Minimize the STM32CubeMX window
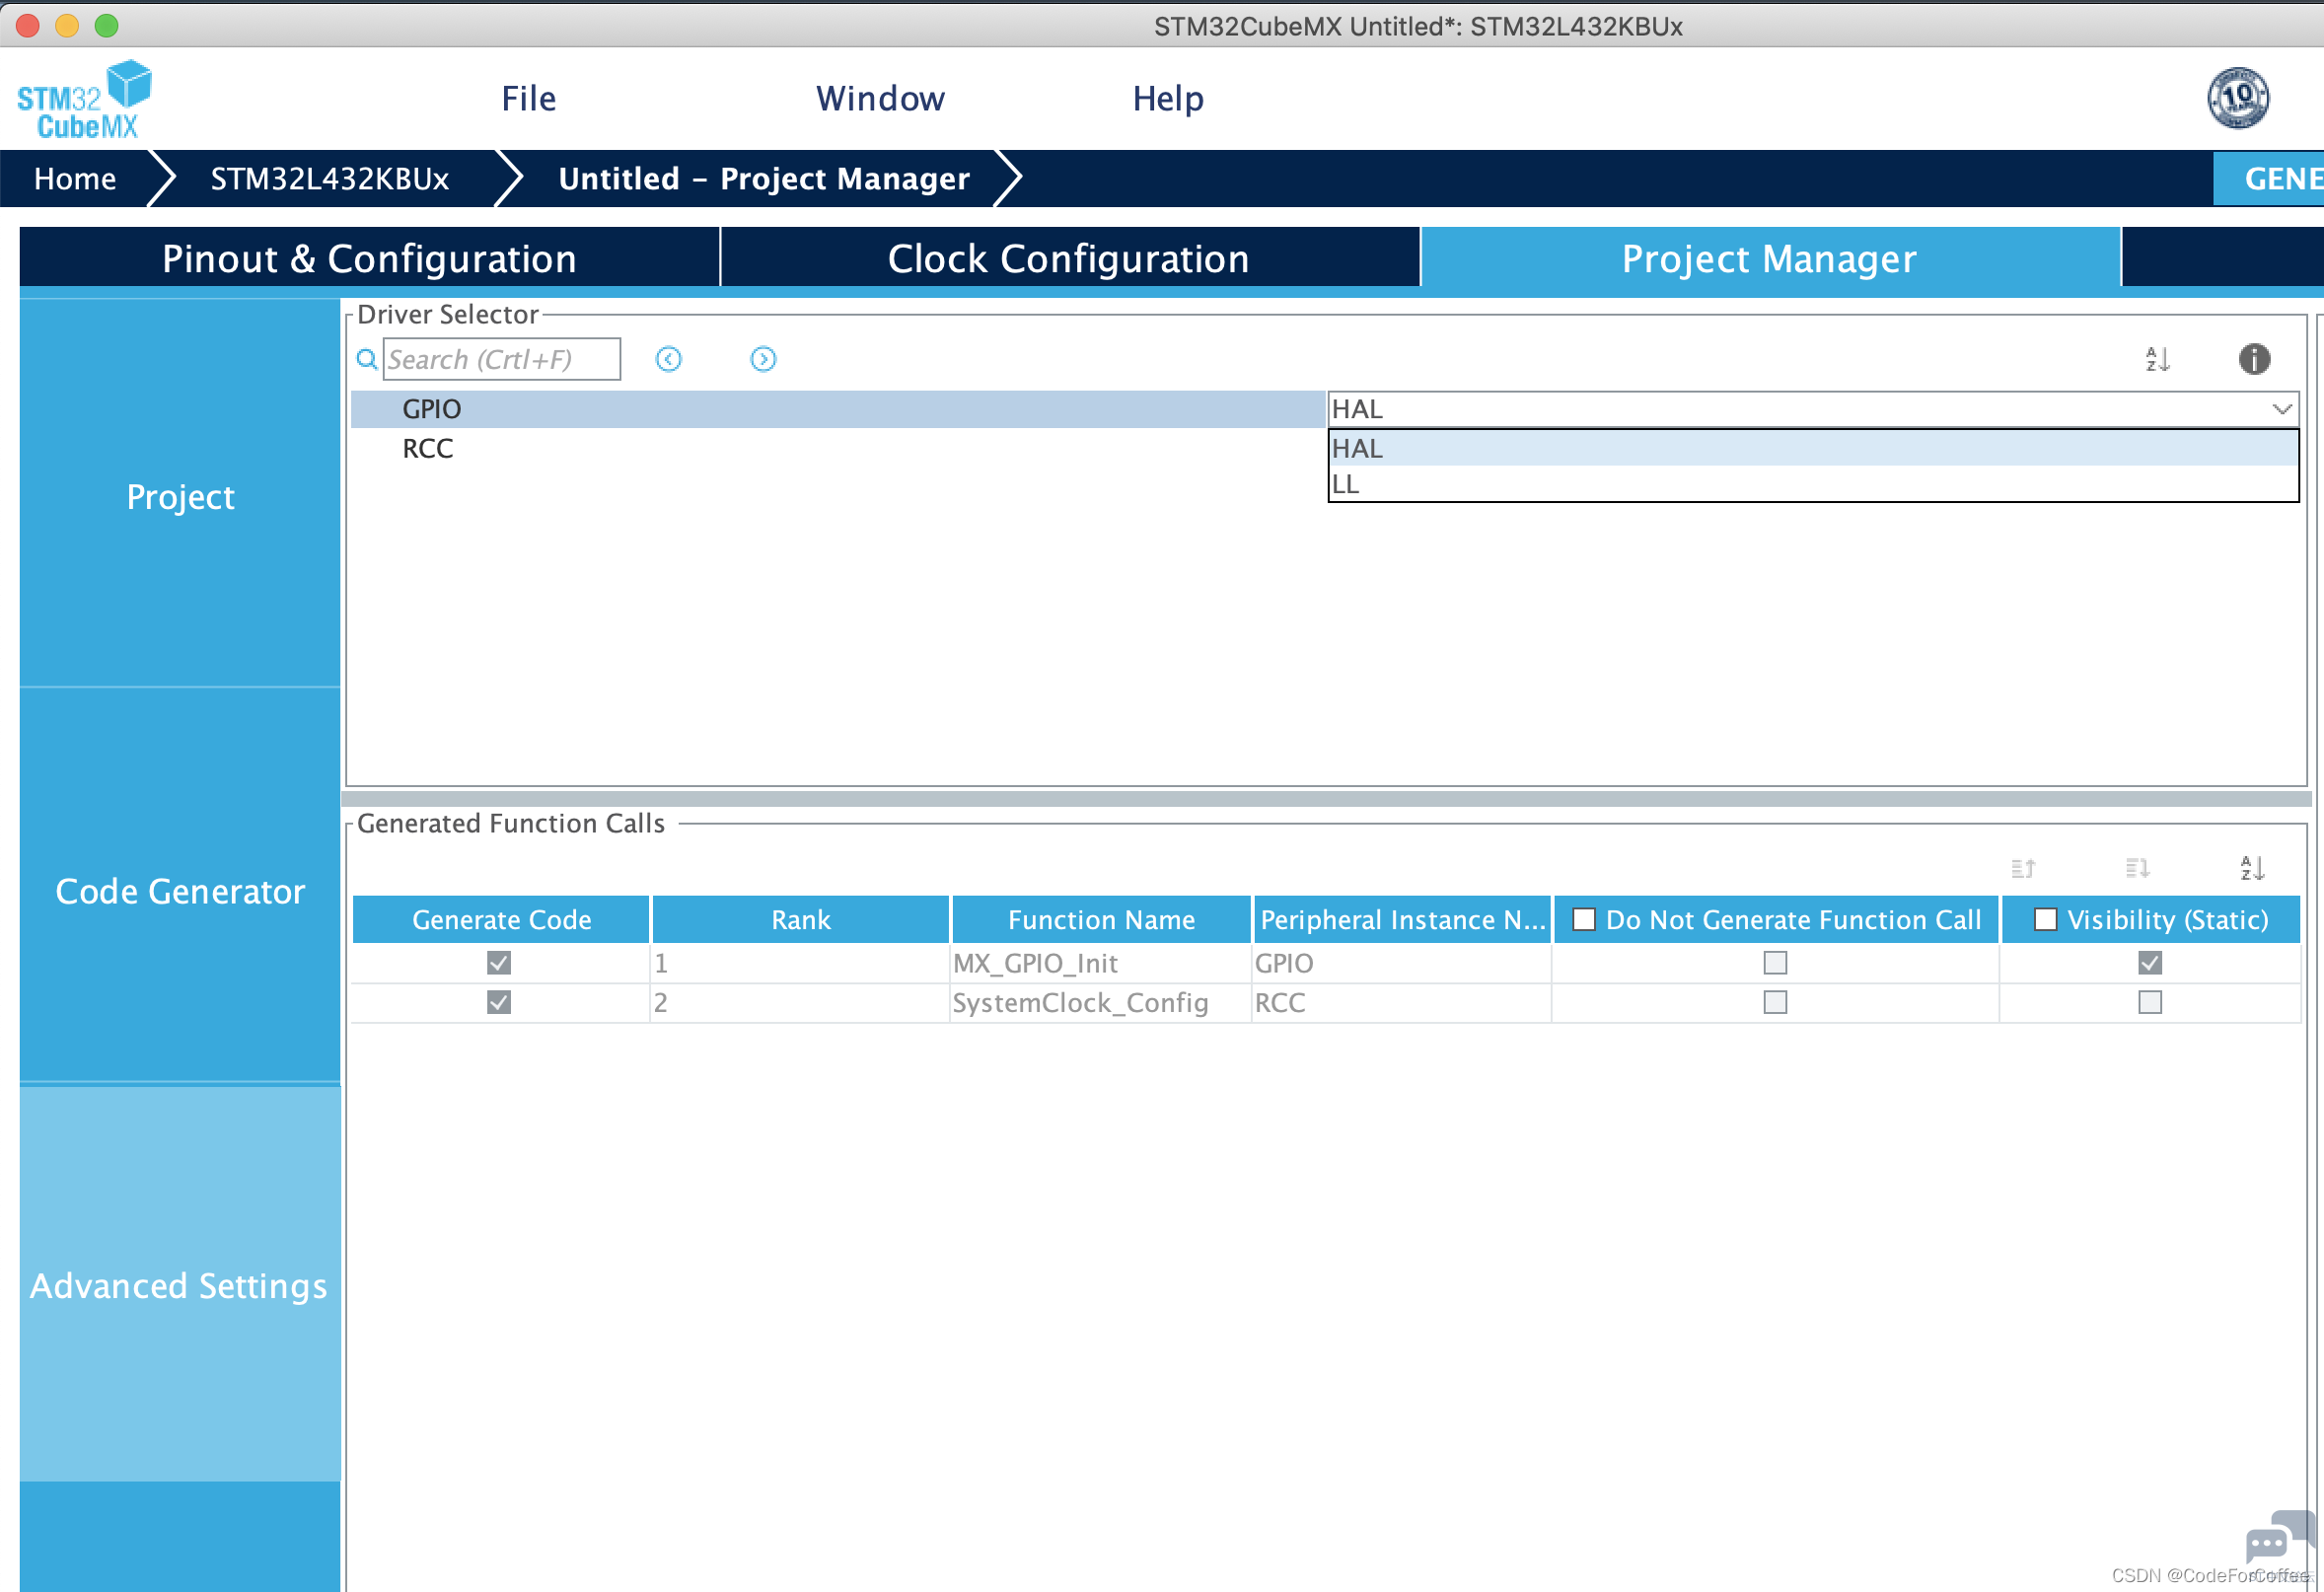This screenshot has width=2324, height=1592. [x=67, y=26]
